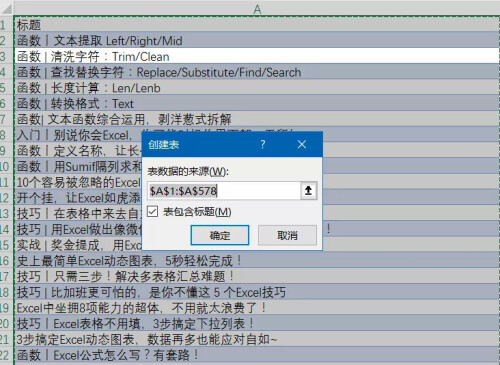
Task: Click cell 比加班更可怕的 5 个Excel技巧
Action: click(x=257, y=292)
